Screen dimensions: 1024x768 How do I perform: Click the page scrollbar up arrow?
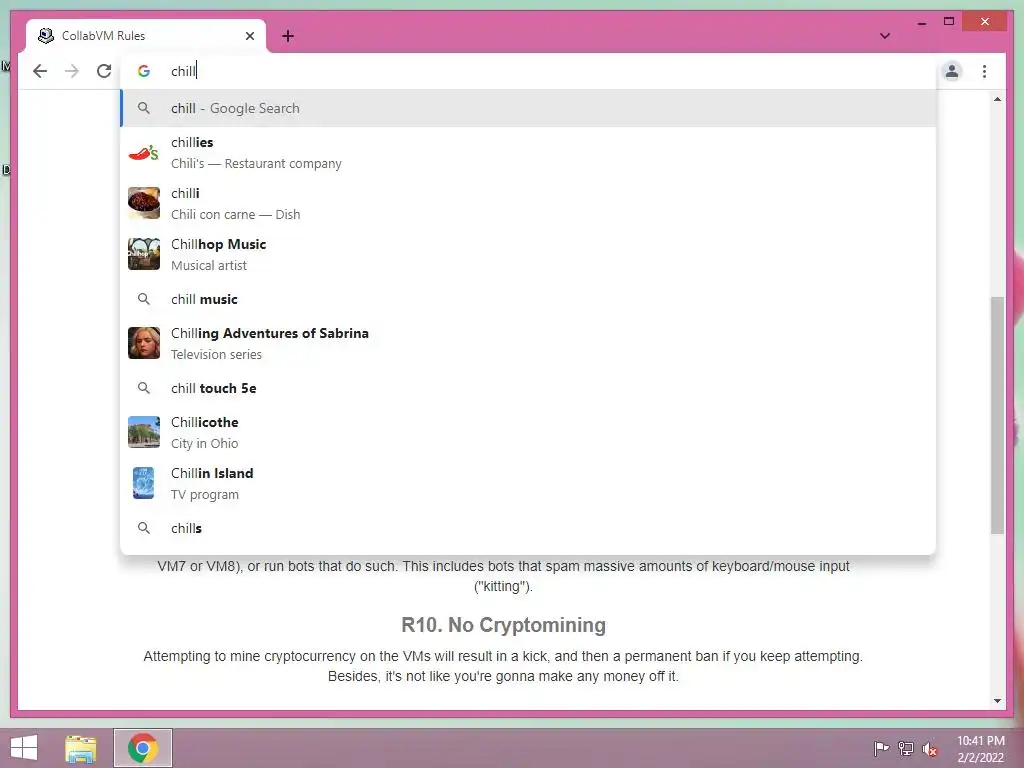tap(997, 99)
